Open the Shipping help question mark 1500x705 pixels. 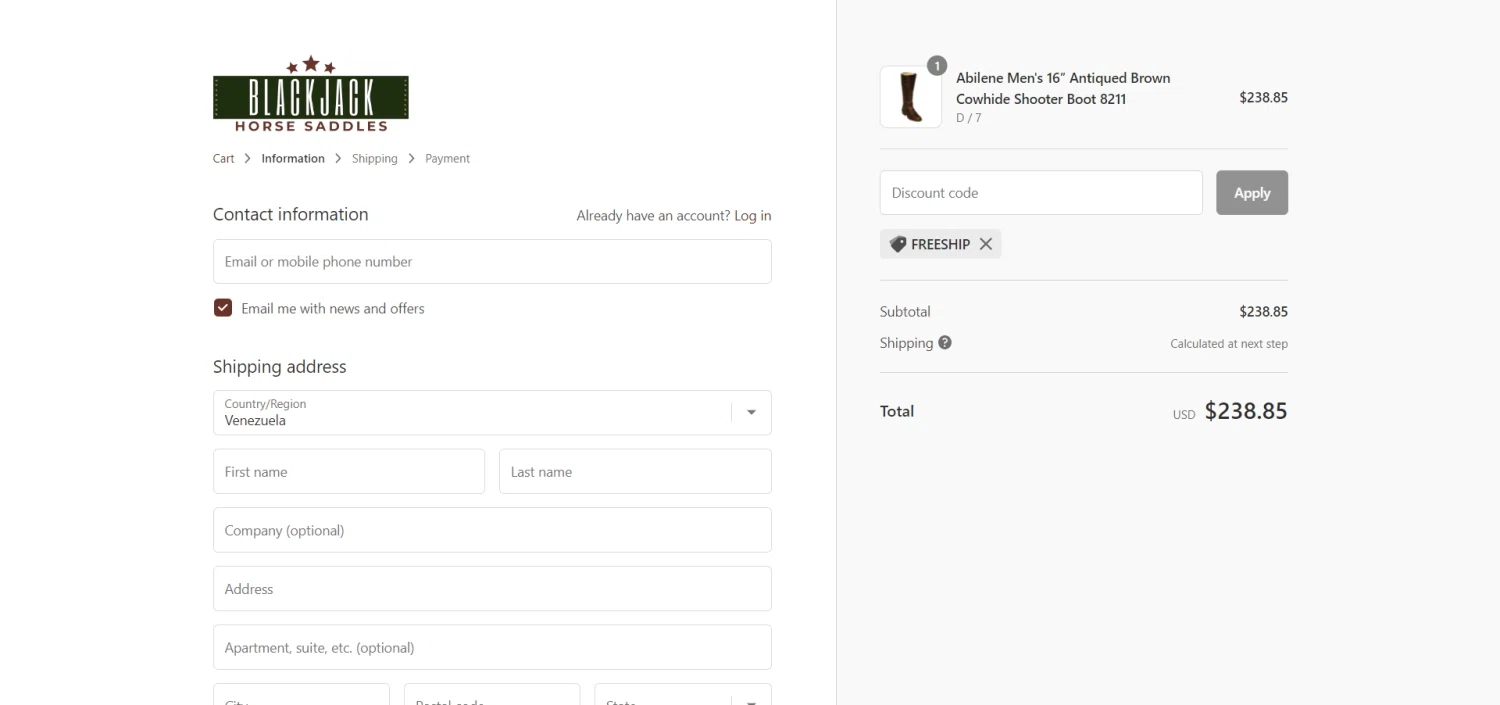[x=945, y=342]
